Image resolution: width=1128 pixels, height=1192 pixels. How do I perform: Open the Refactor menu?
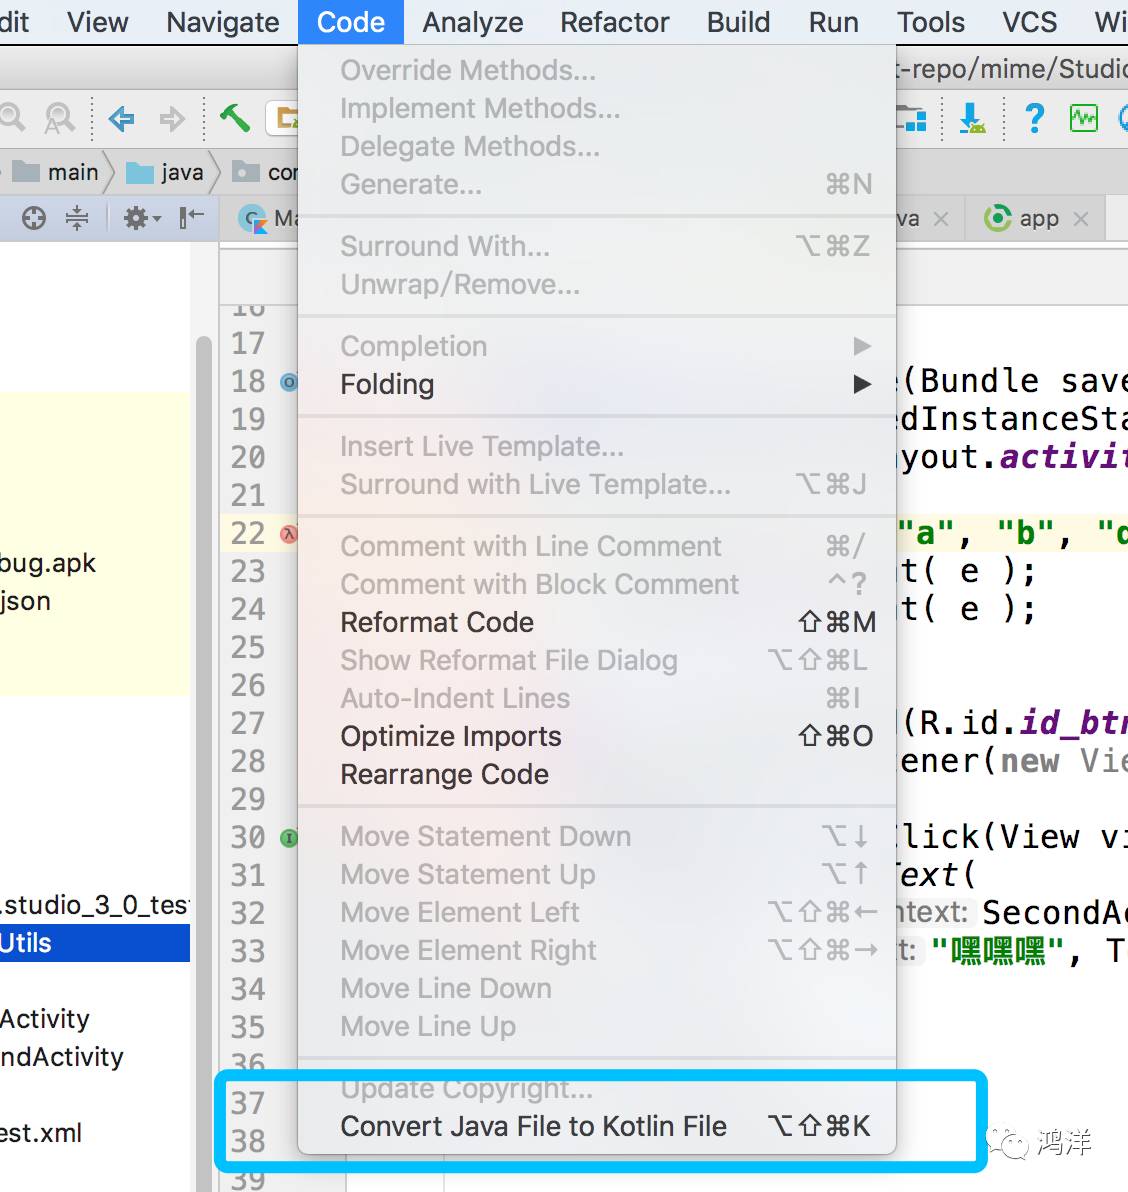click(x=614, y=22)
